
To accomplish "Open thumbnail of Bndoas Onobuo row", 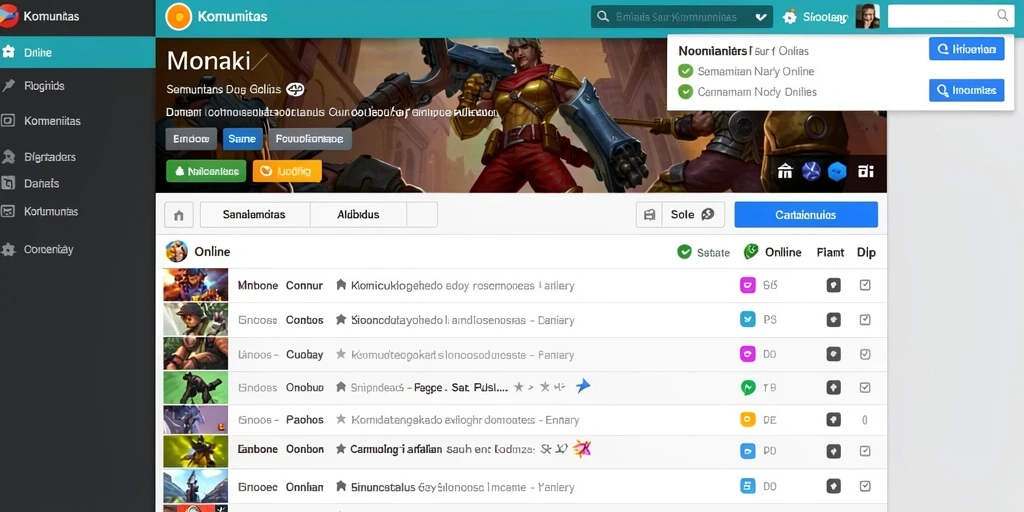I will [x=195, y=387].
